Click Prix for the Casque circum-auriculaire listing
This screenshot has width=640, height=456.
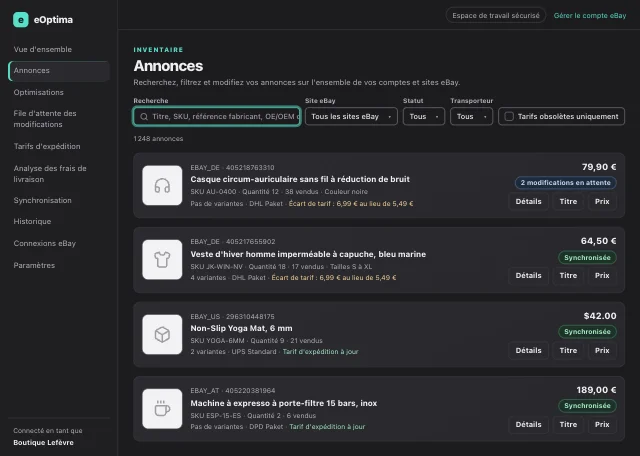(602, 201)
